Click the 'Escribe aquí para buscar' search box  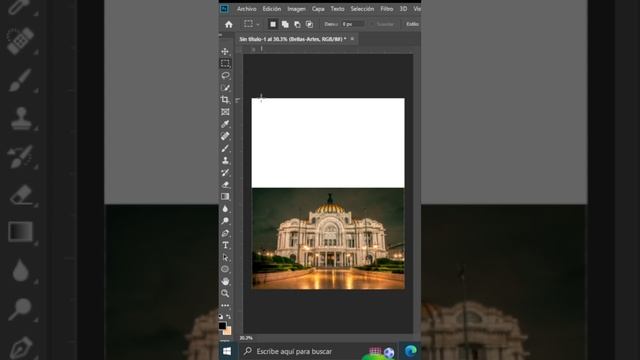318,351
